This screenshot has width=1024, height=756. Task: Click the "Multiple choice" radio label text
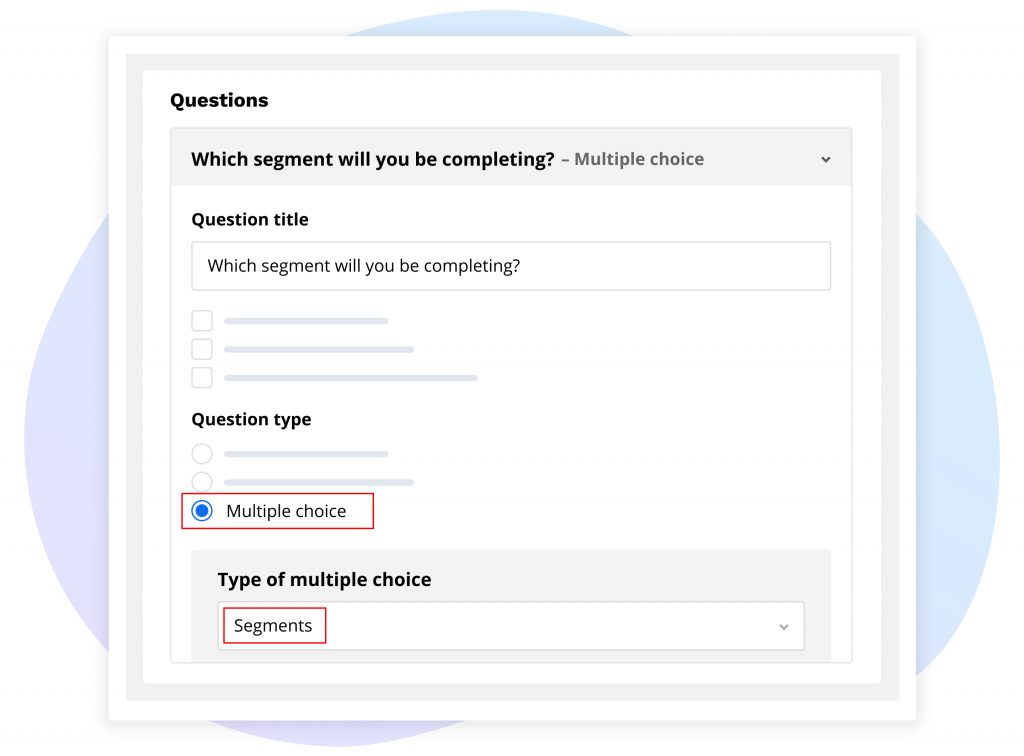(286, 511)
